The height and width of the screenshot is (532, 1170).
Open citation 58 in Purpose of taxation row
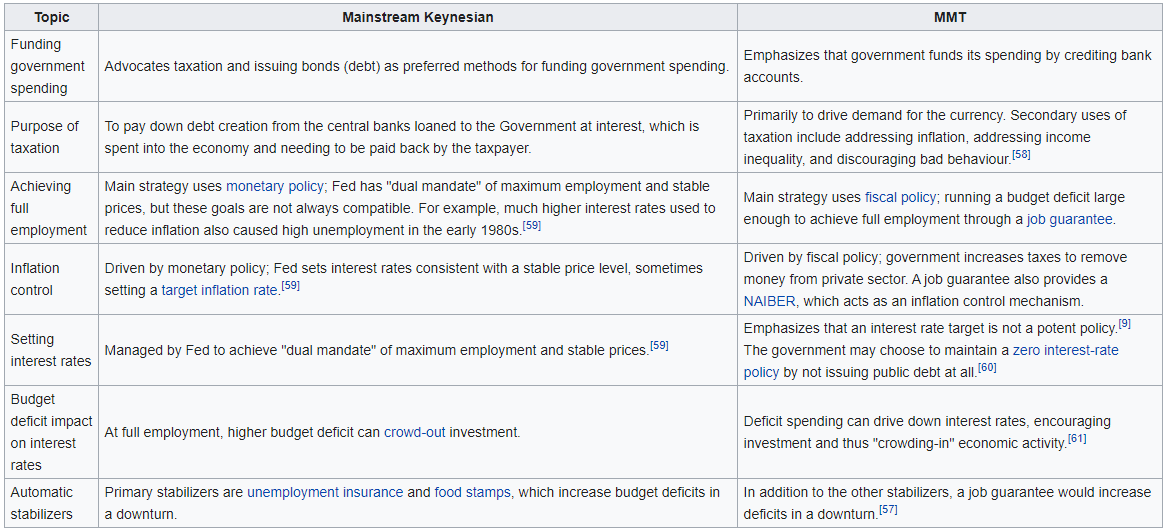pyautogui.click(x=1021, y=154)
